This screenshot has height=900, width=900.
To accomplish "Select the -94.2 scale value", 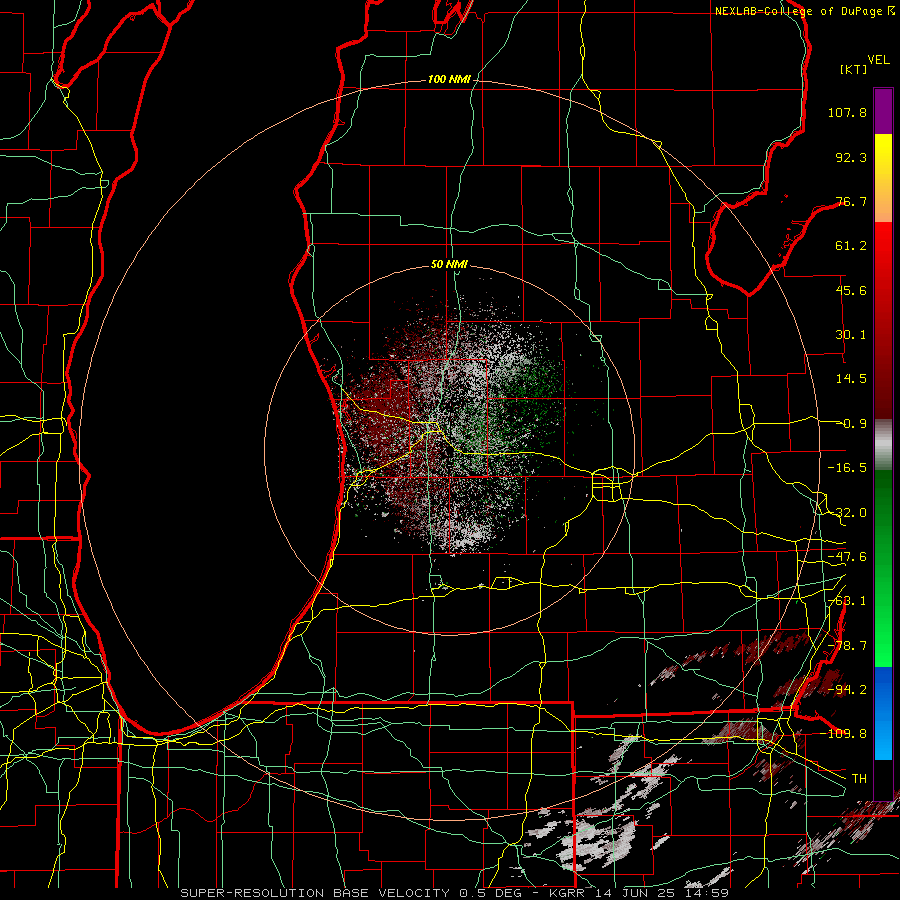I will click(847, 690).
